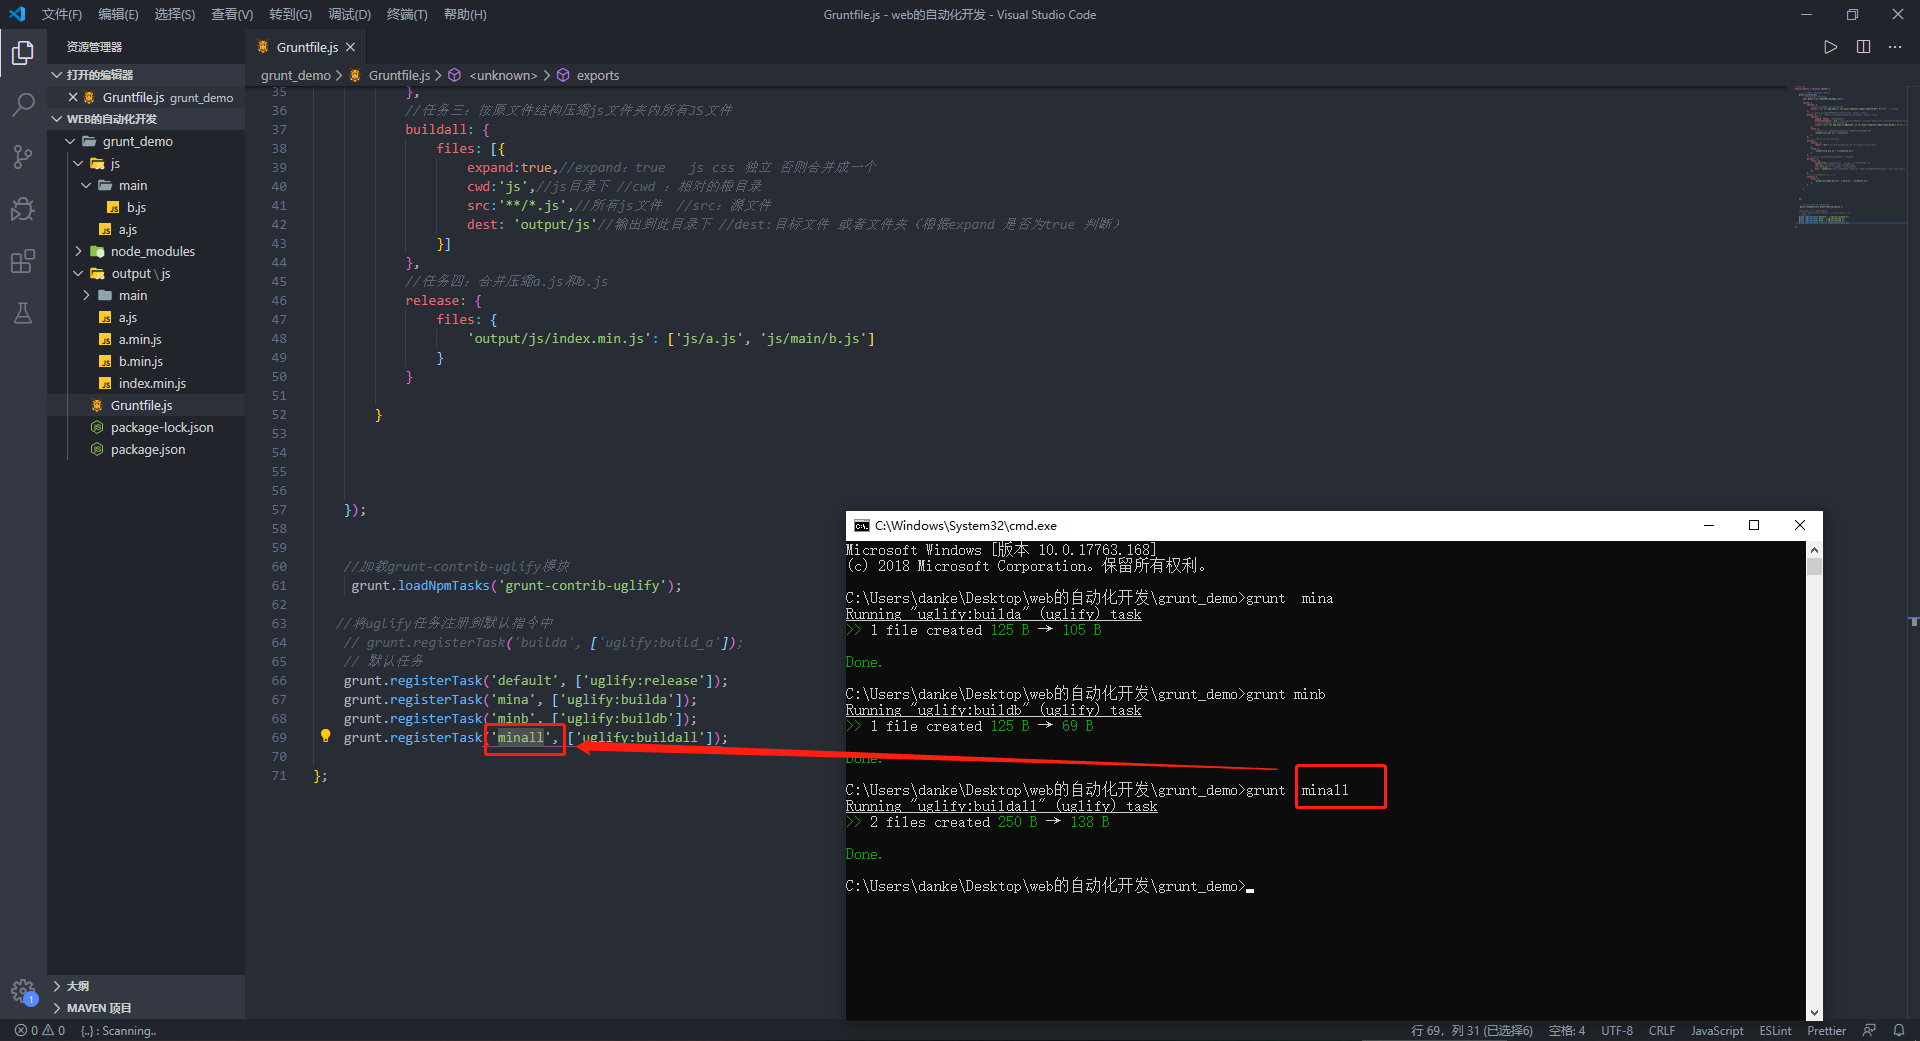The height and width of the screenshot is (1041, 1920).
Task: Open the 编辑(E) menu
Action: tap(118, 14)
